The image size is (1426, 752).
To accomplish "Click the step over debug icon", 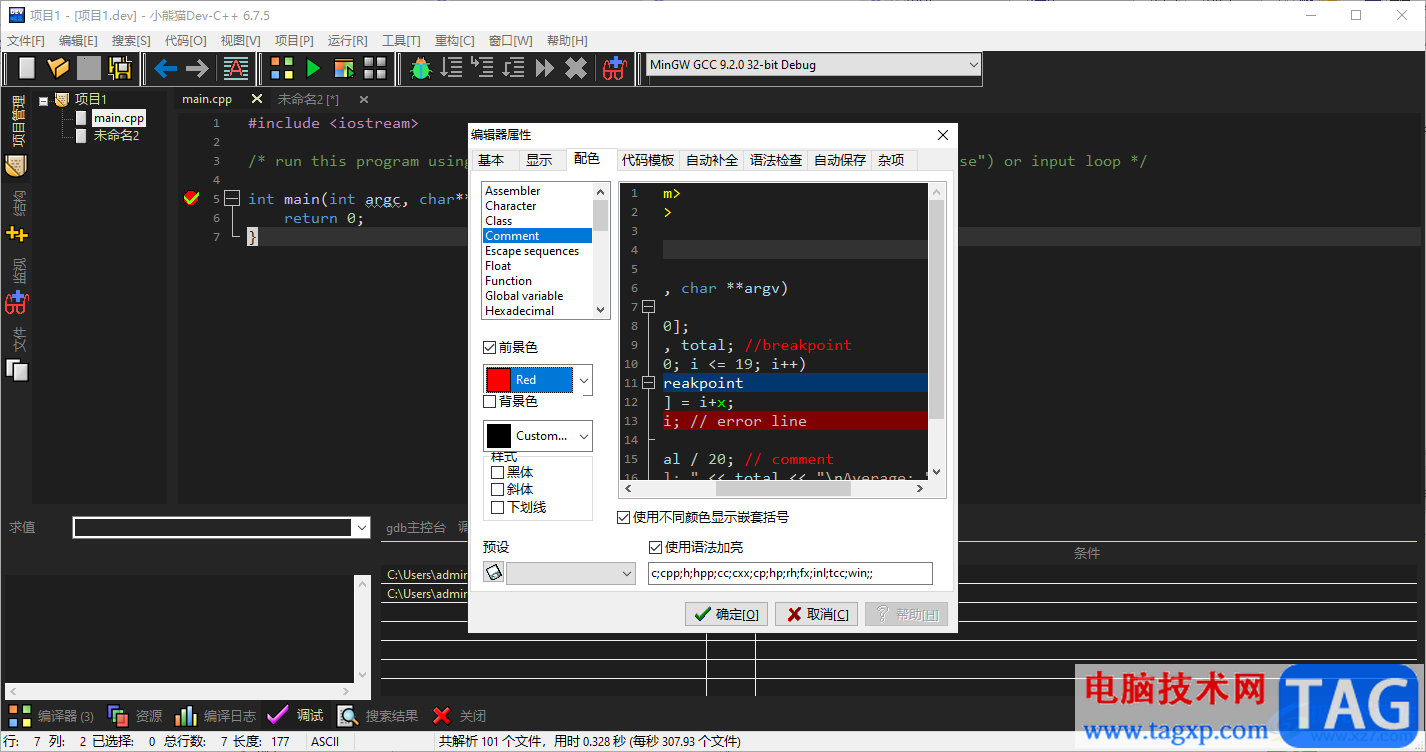I will click(x=452, y=68).
